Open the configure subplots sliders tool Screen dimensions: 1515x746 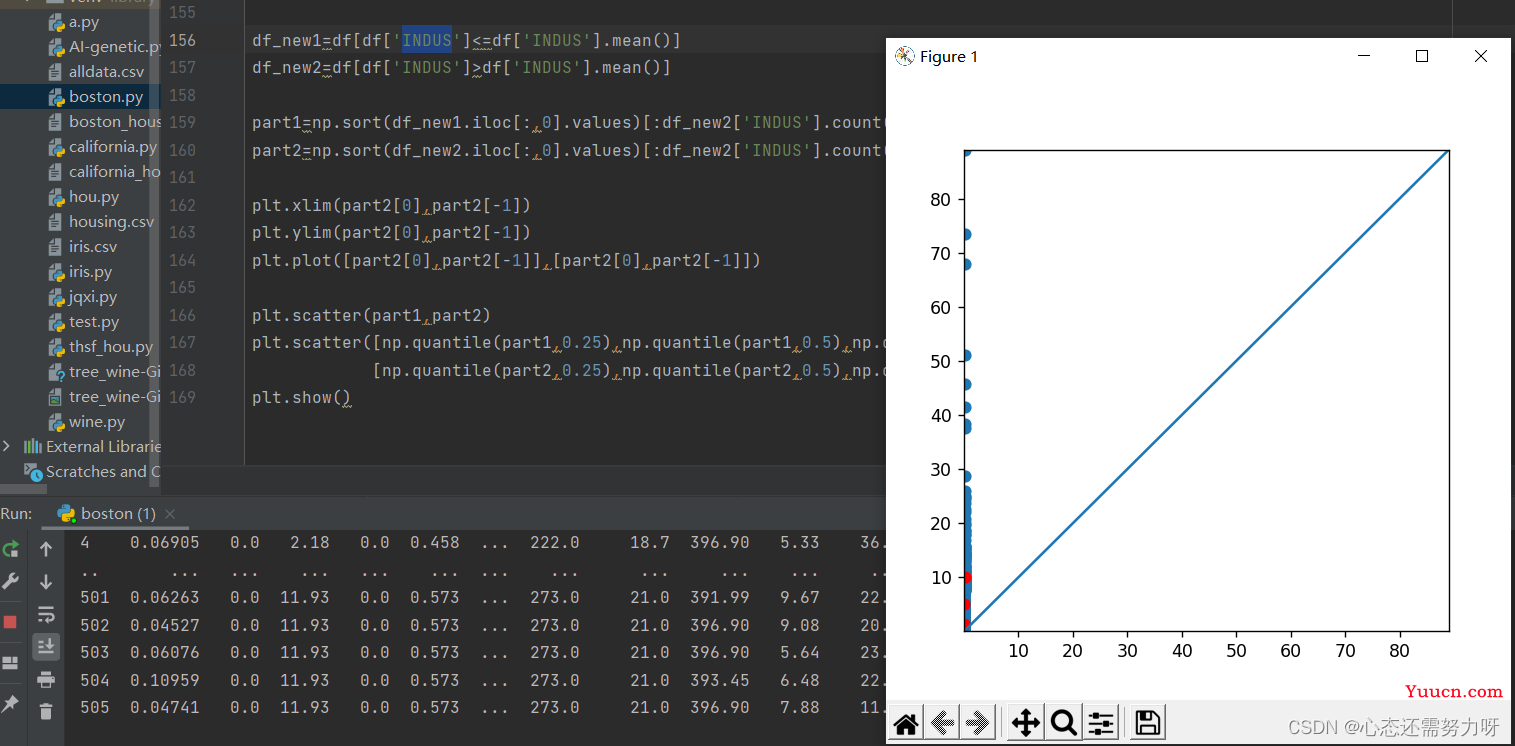[x=1100, y=723]
